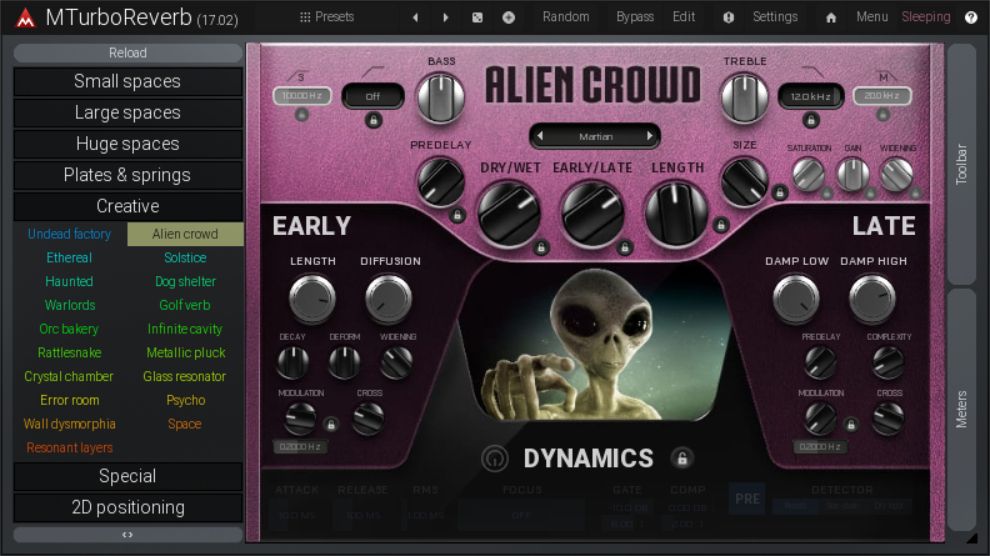Click the Dry/Wet knob
Screen dimensions: 990x556
point(508,213)
